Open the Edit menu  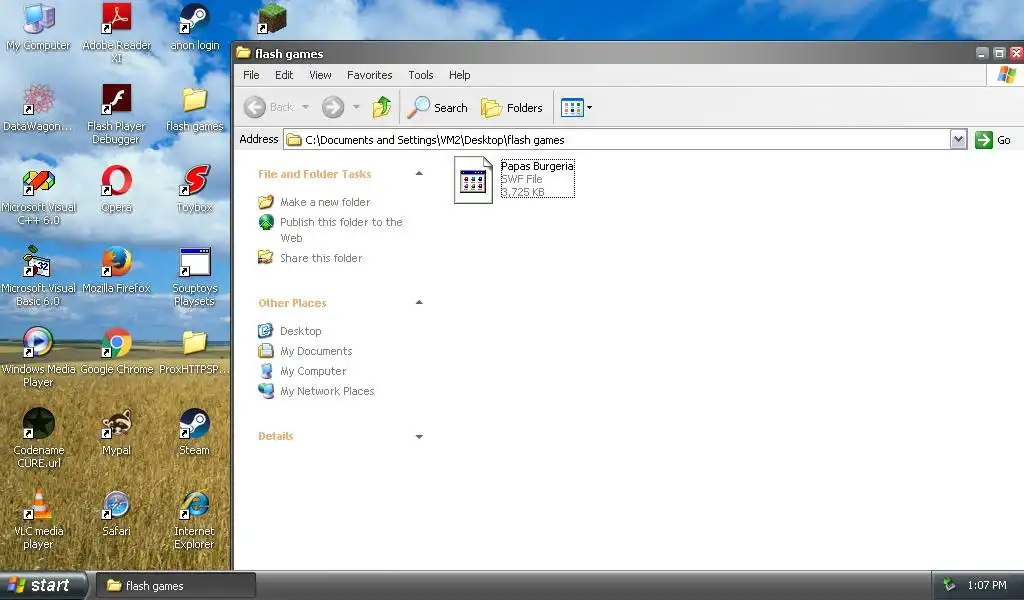284,75
